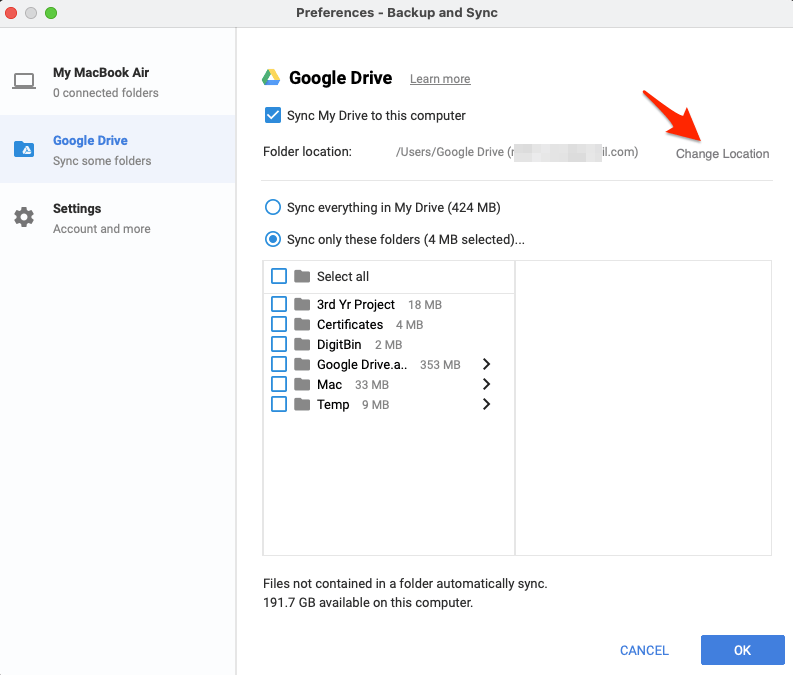Open the Learn more link
The width and height of the screenshot is (793, 675).
tap(440, 79)
